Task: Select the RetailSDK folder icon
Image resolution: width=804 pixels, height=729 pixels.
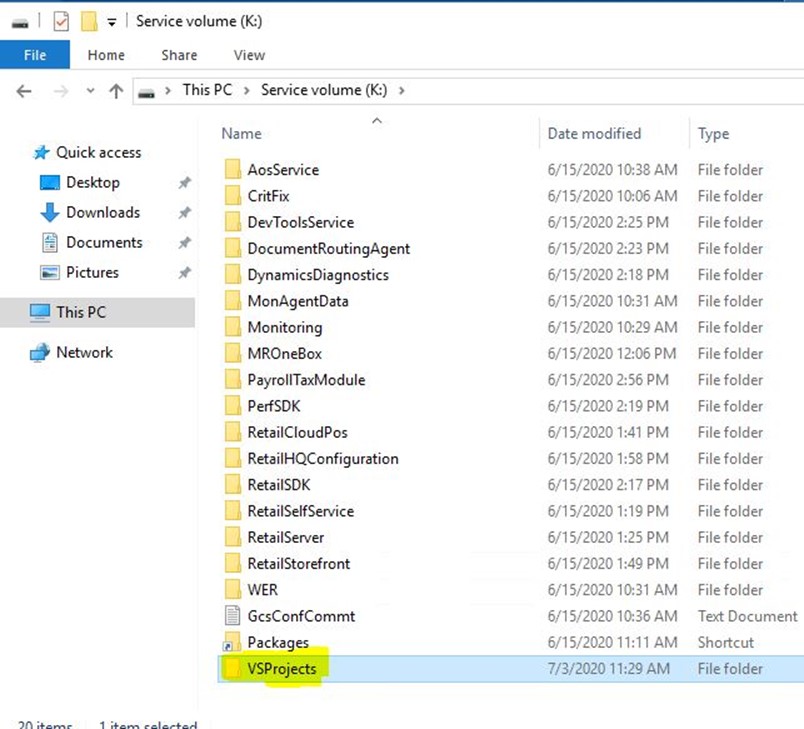Action: [x=233, y=484]
